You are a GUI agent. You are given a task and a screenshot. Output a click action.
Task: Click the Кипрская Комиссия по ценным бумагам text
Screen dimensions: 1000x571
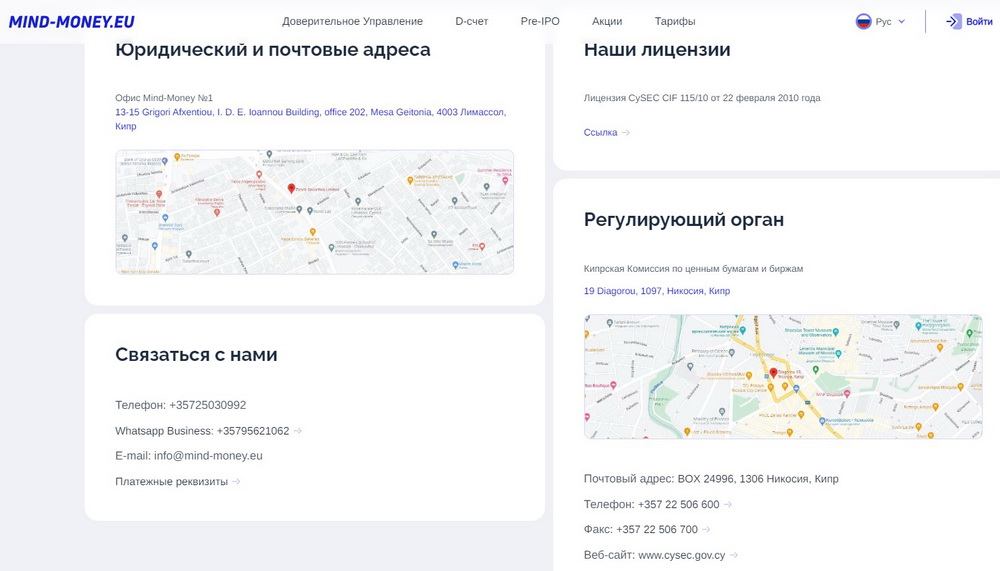(x=693, y=269)
